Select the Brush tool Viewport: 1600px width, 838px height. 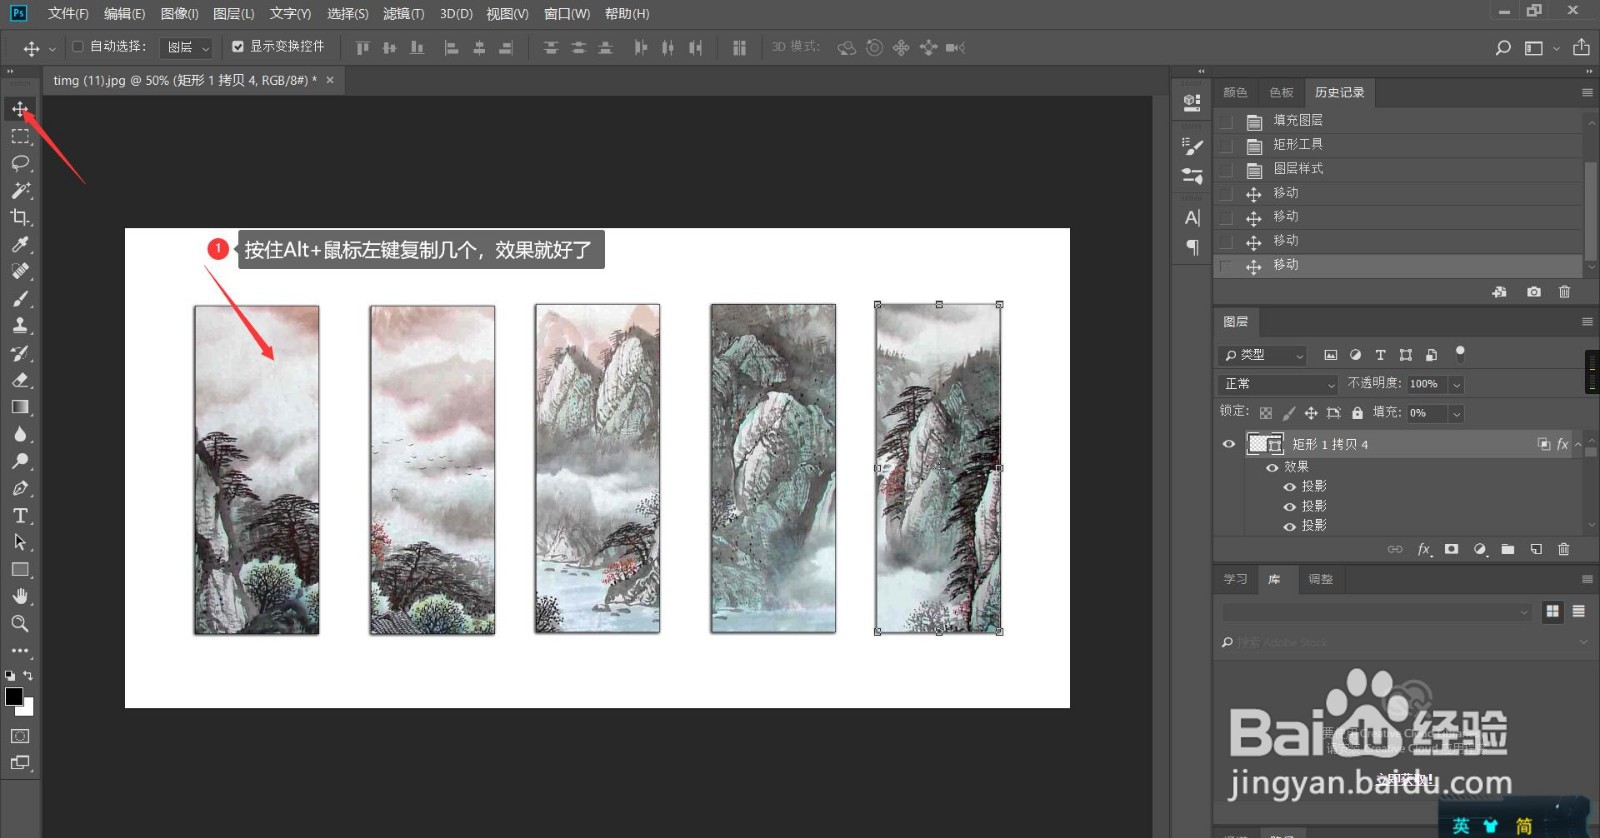click(20, 298)
